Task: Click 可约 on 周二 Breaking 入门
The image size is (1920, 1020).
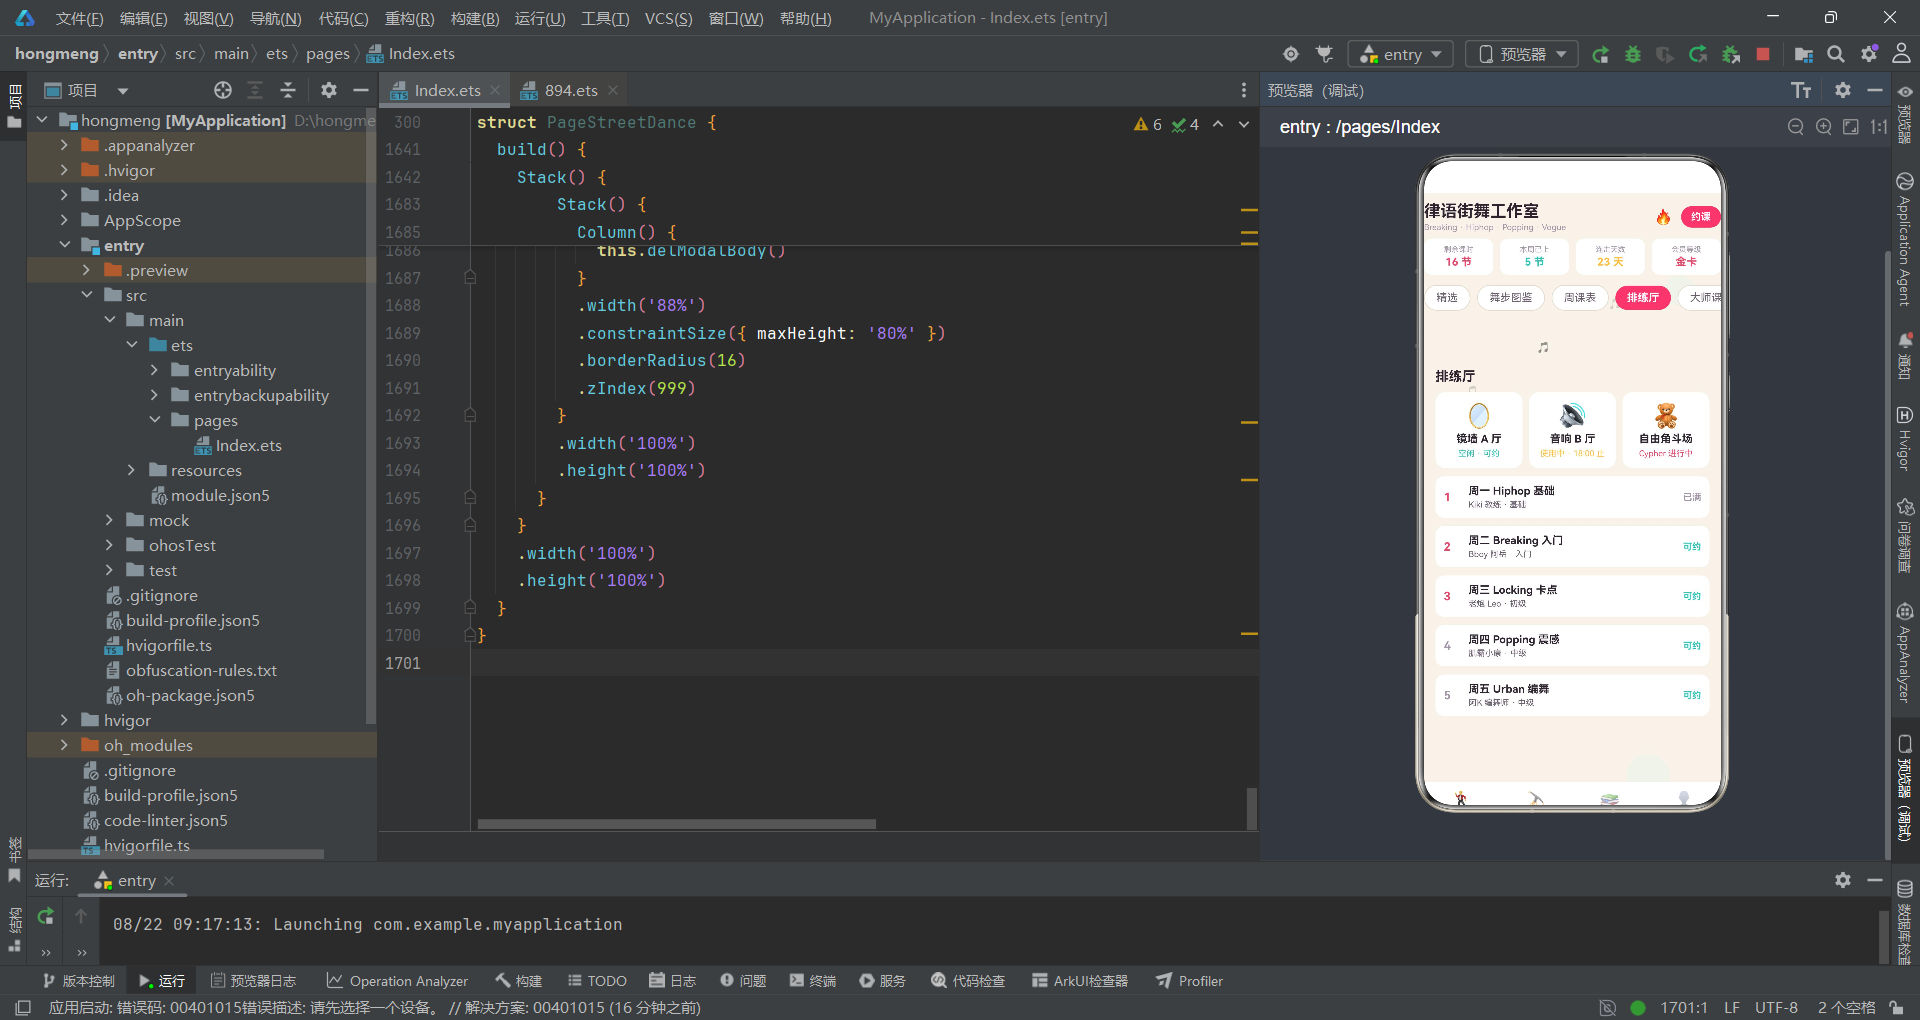Action: 1691,547
